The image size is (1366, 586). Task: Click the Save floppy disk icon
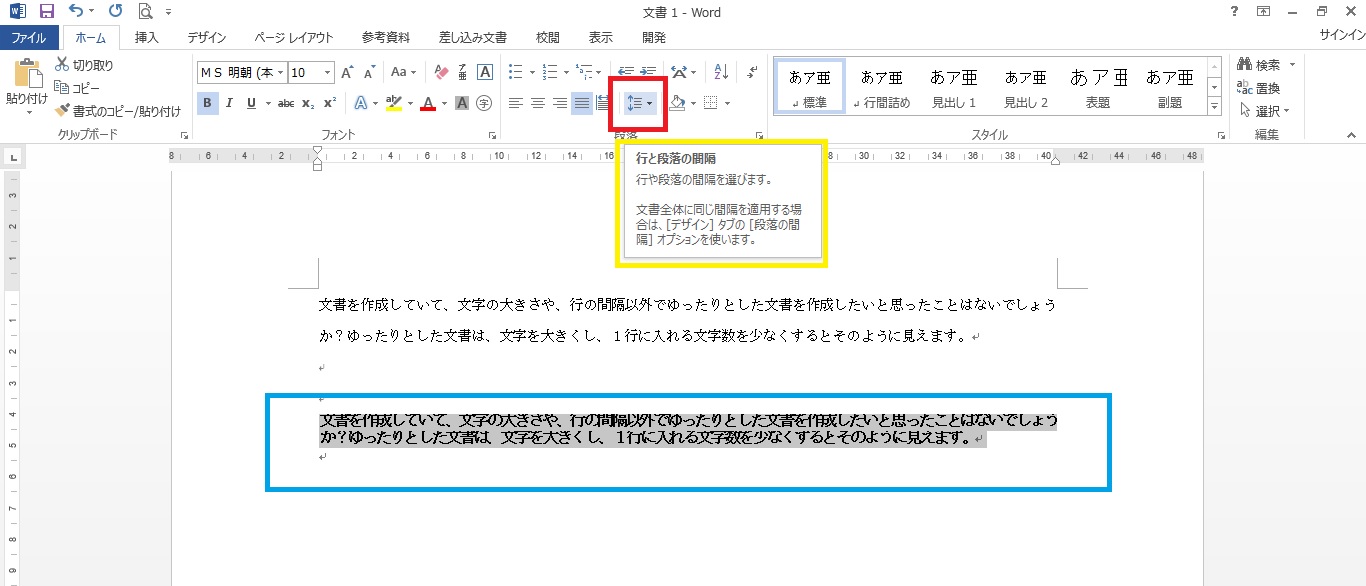coord(46,12)
